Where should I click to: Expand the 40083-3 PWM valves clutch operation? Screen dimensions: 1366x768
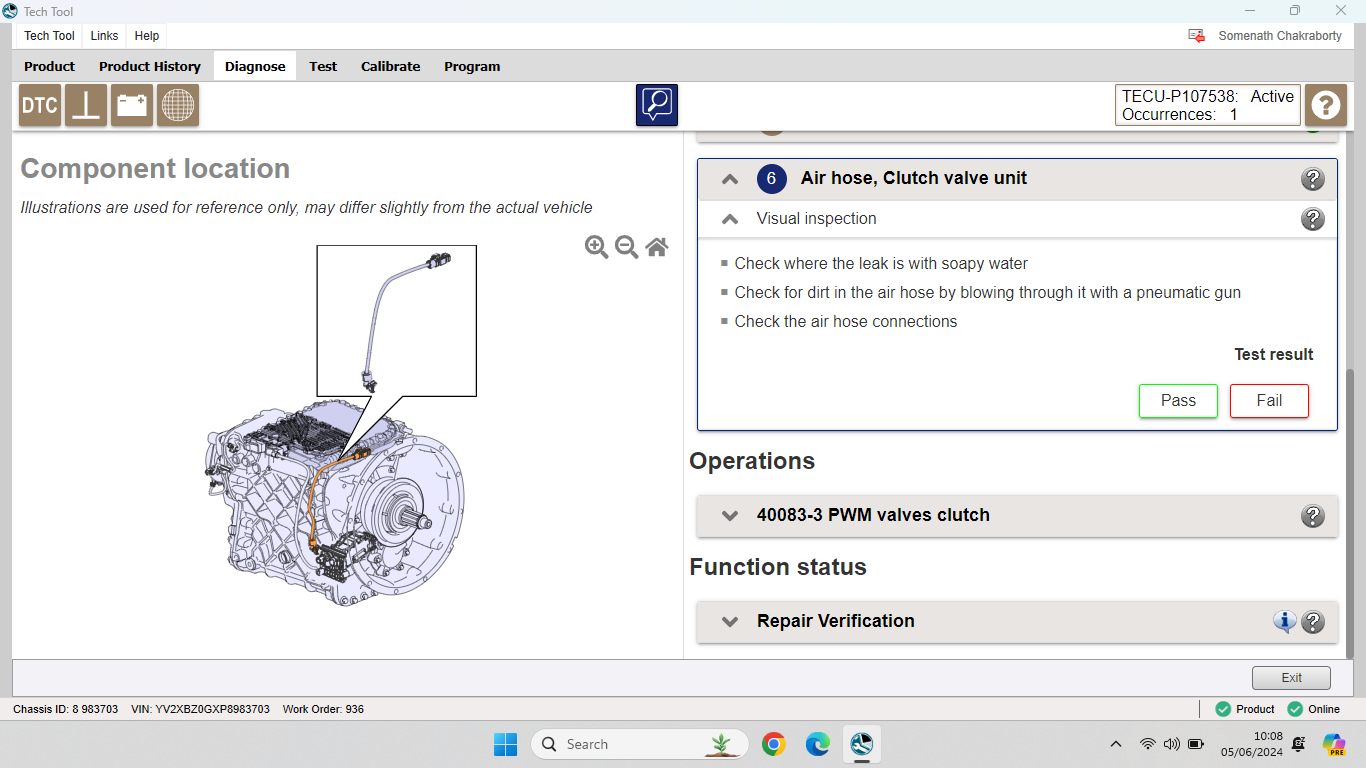pos(730,516)
